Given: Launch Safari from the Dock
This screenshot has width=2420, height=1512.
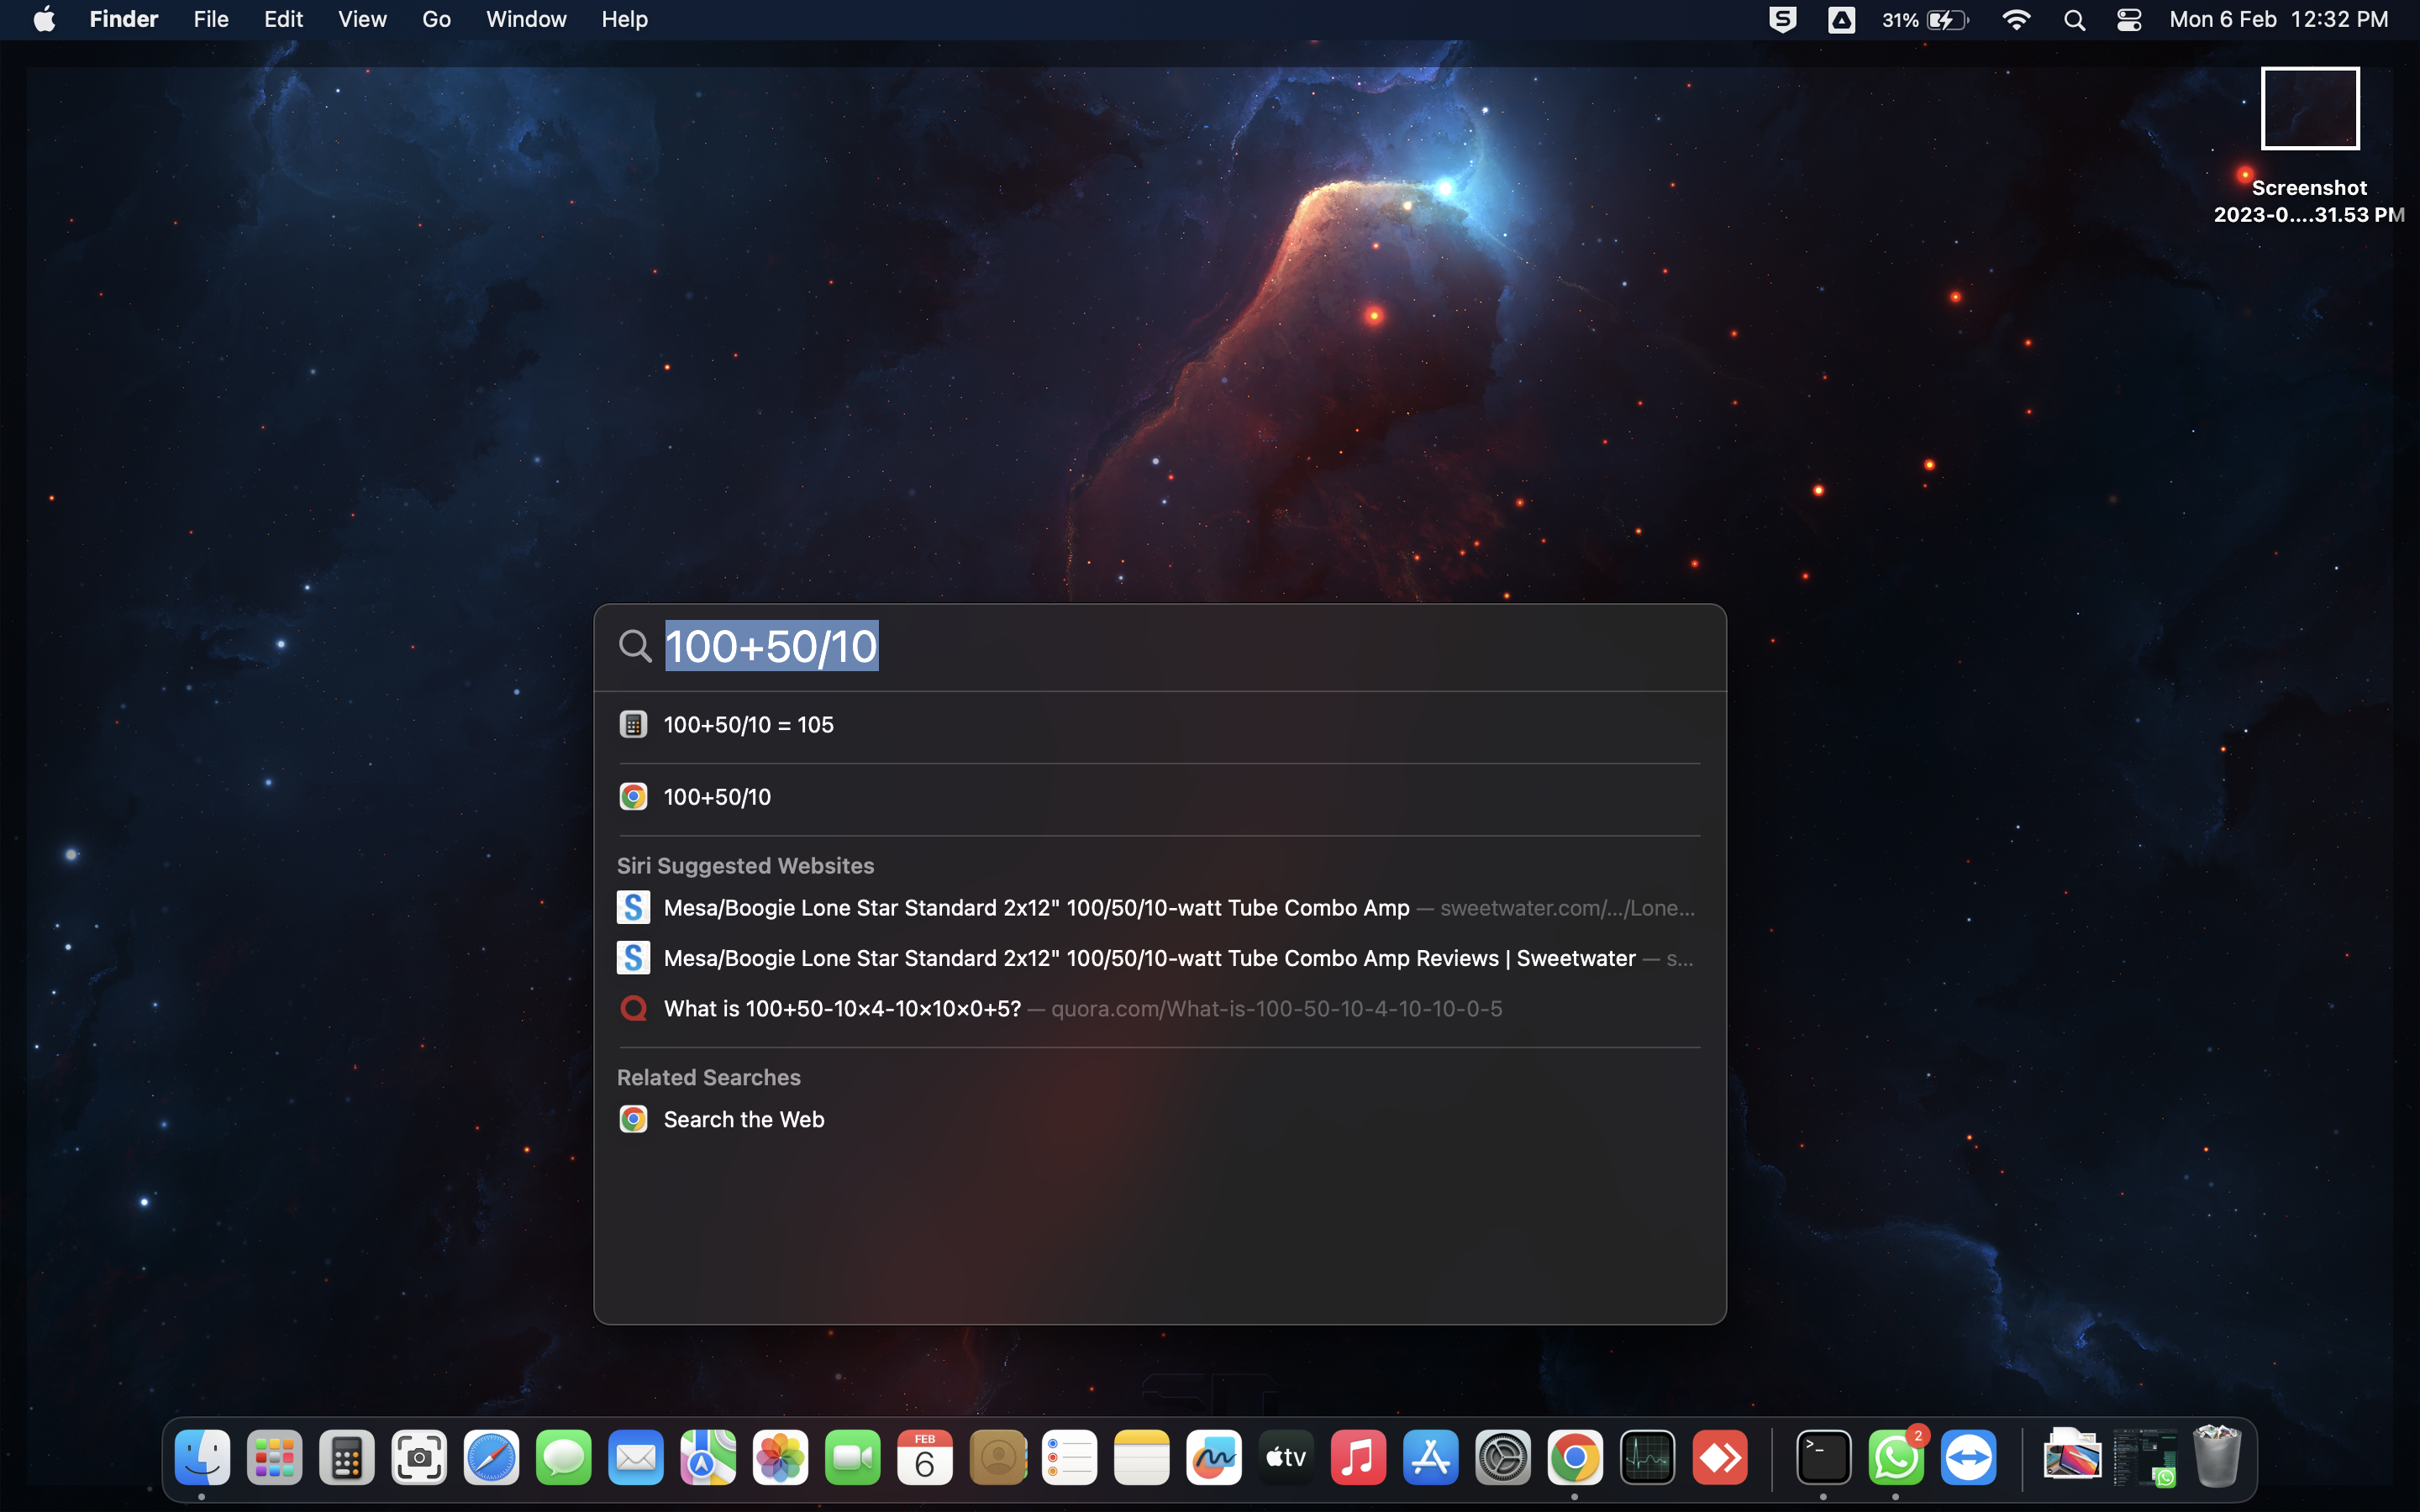Looking at the screenshot, I should [491, 1458].
